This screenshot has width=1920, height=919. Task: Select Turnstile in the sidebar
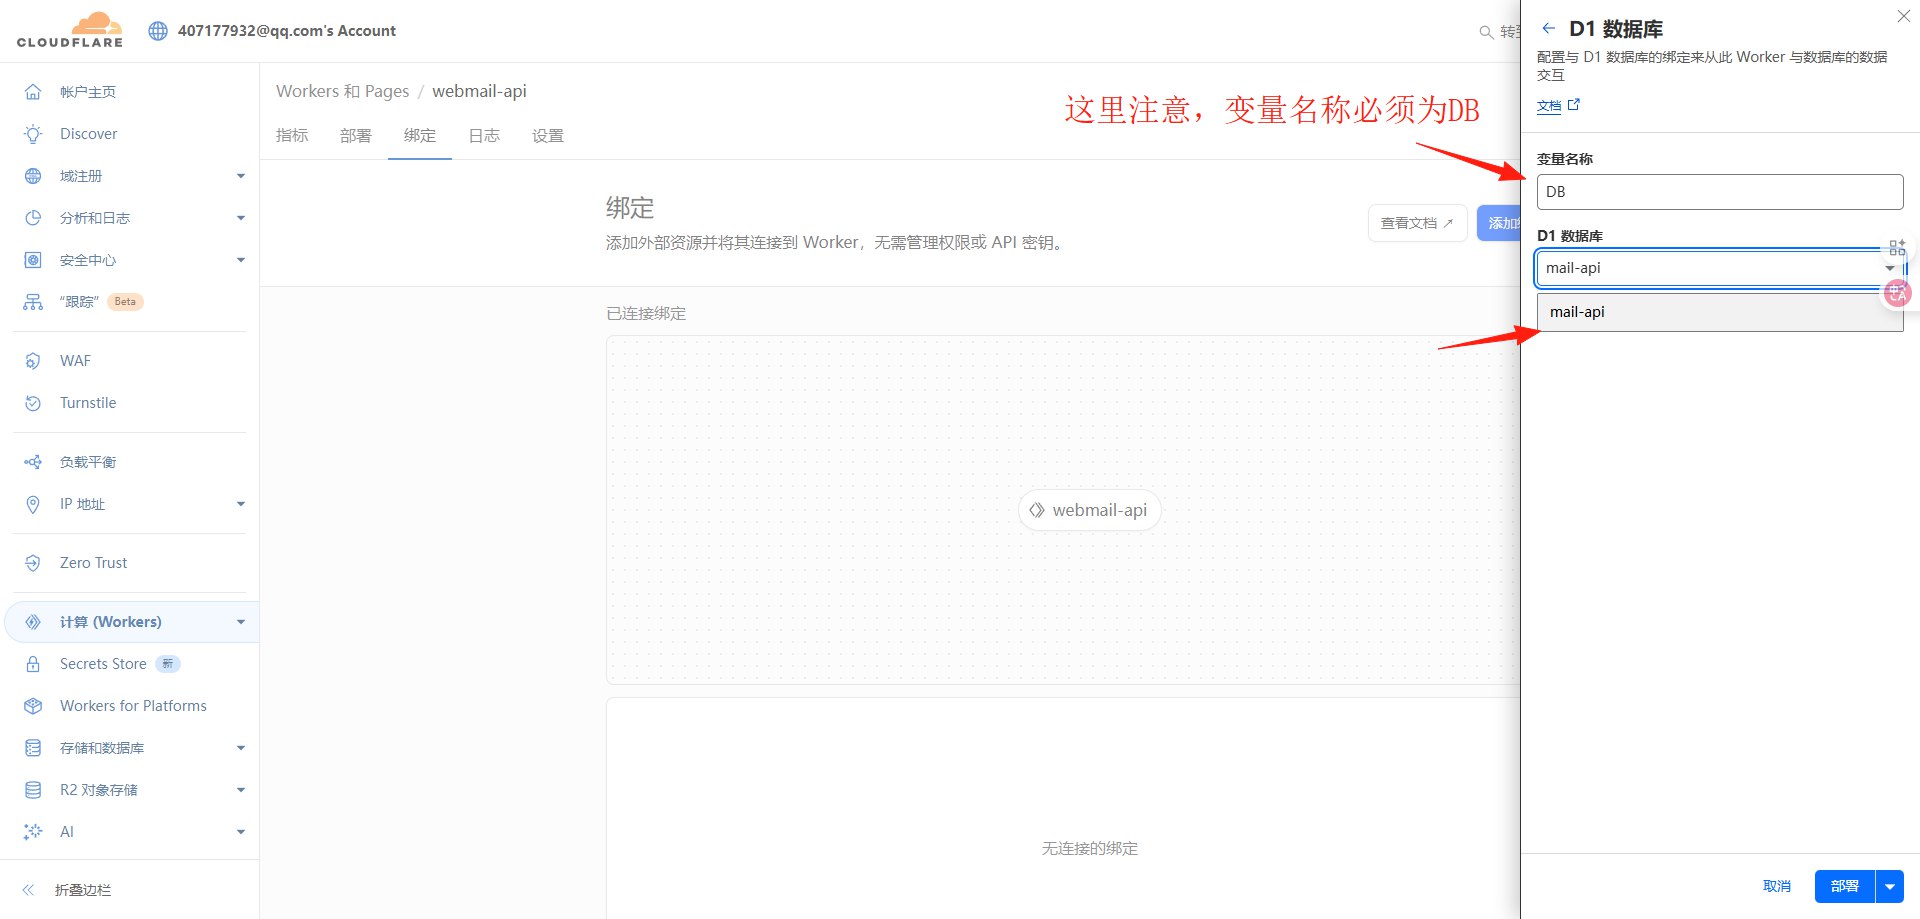click(x=87, y=402)
